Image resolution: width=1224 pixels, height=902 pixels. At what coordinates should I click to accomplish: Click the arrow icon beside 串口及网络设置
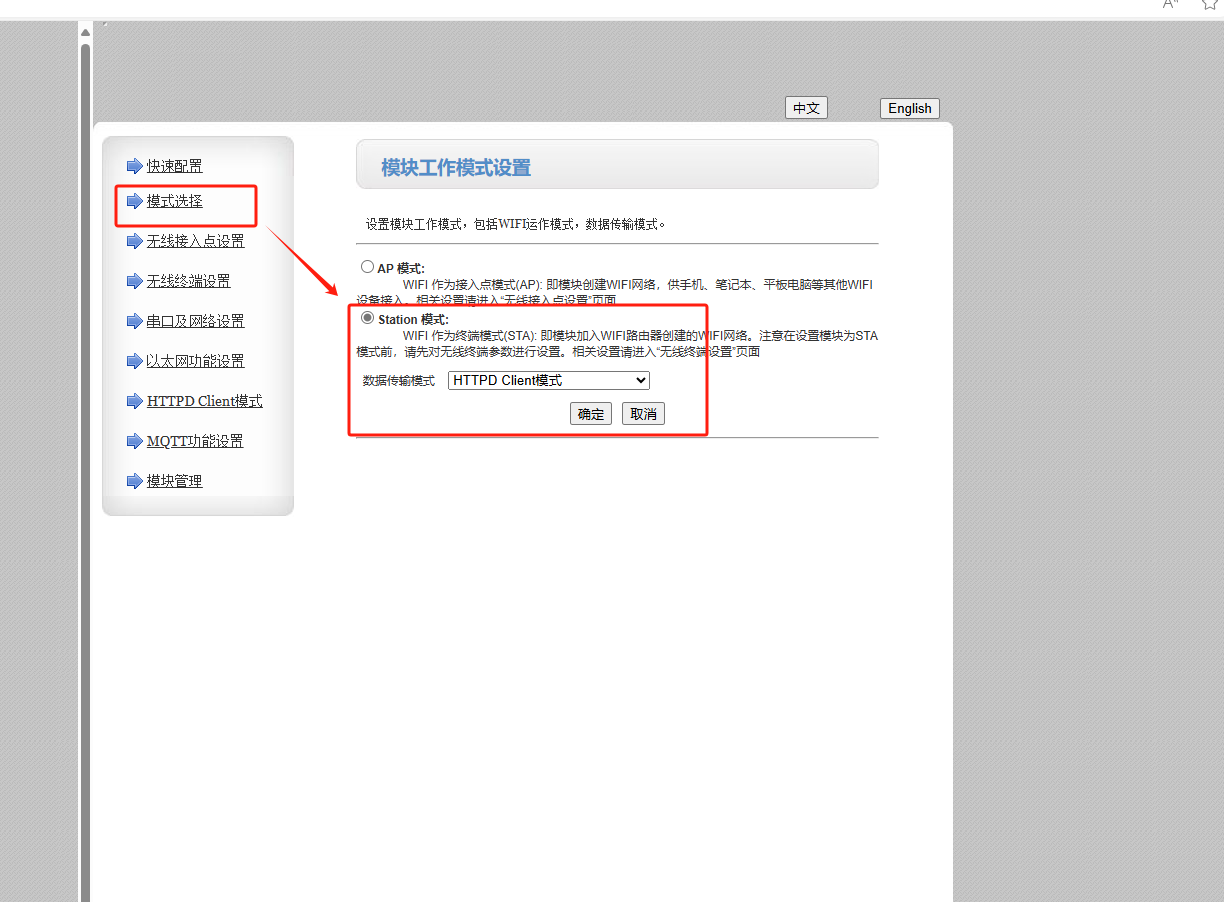pyautogui.click(x=134, y=321)
